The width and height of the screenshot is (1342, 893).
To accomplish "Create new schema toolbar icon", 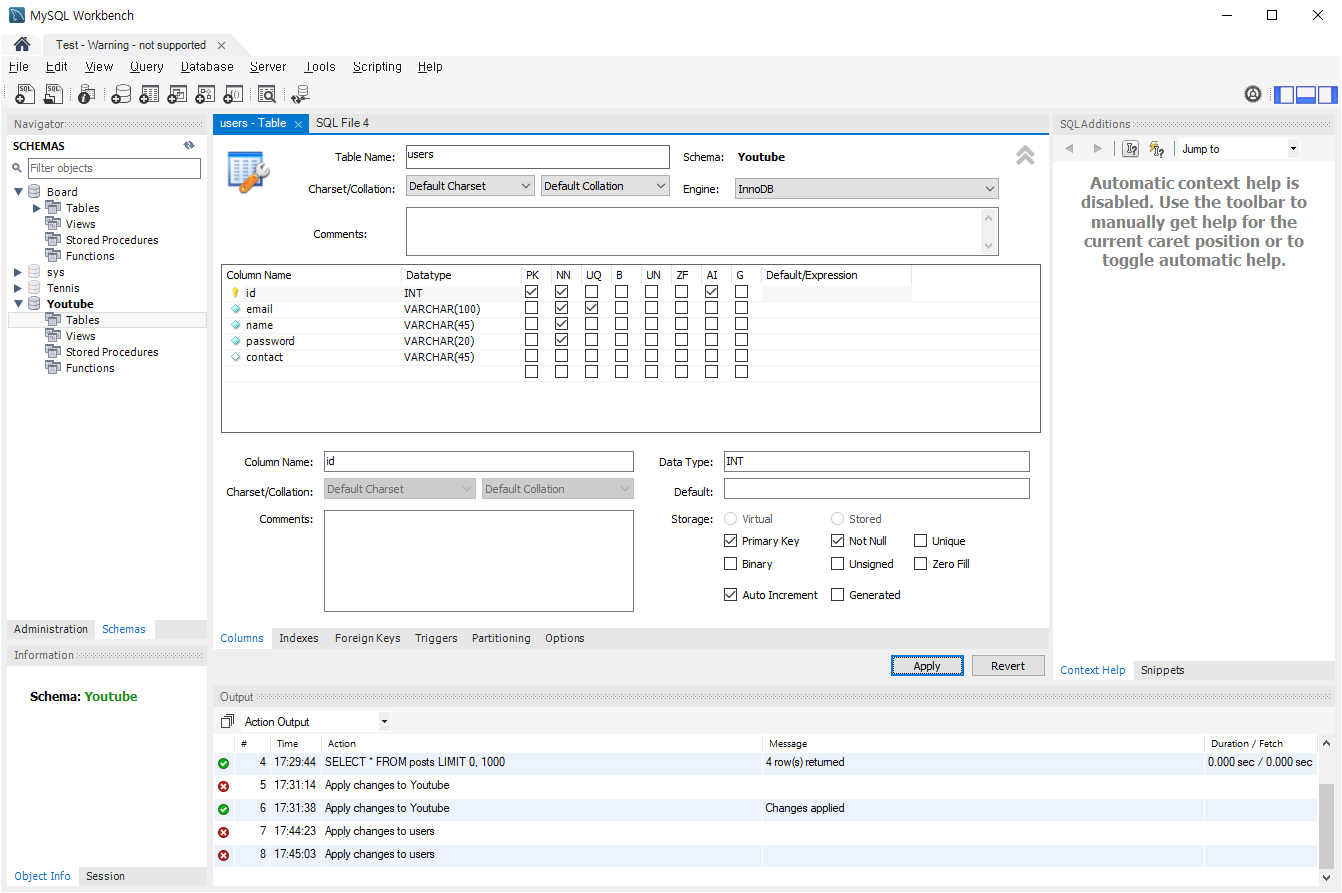I will [x=121, y=94].
